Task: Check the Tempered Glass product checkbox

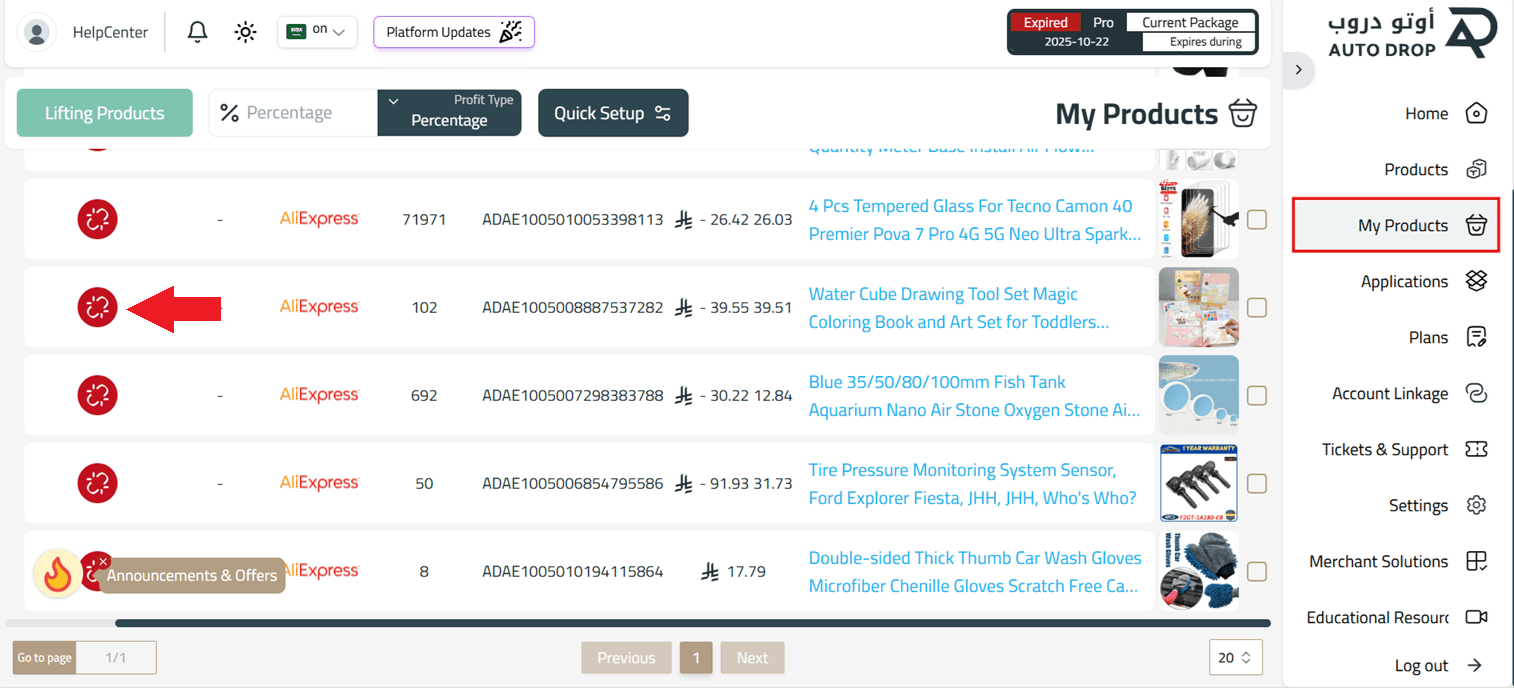Action: tap(1257, 219)
